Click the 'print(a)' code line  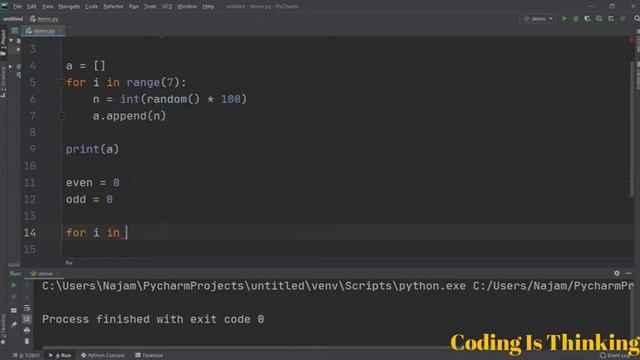[92, 149]
